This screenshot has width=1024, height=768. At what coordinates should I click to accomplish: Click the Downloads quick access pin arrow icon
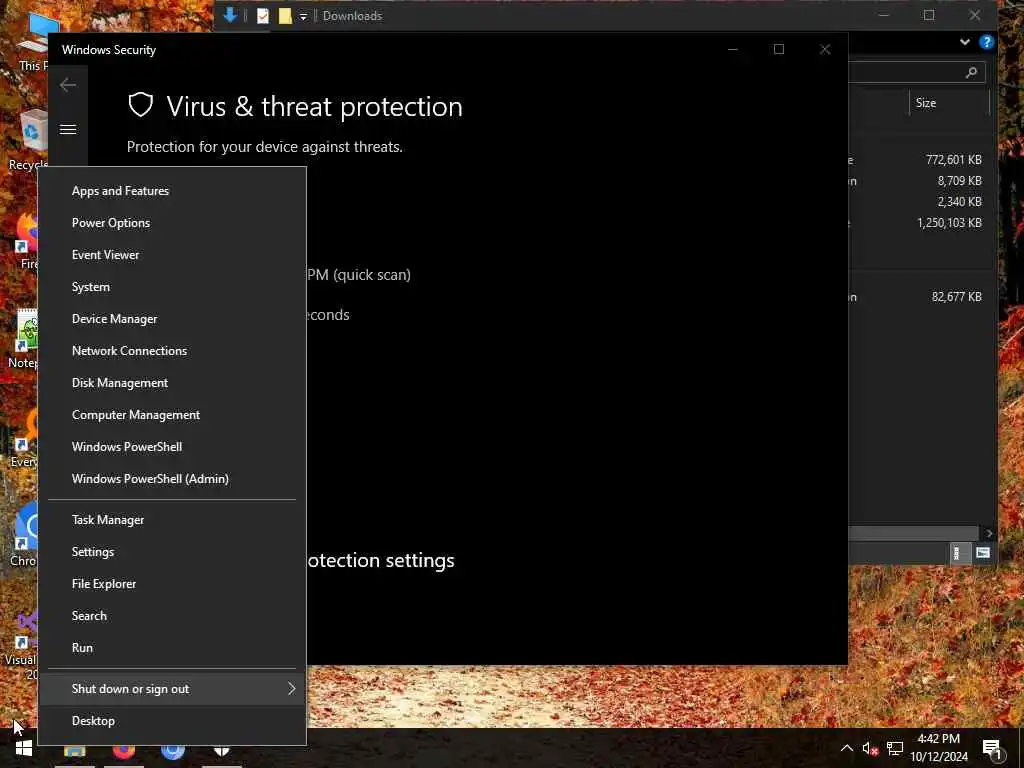pyautogui.click(x=230, y=15)
